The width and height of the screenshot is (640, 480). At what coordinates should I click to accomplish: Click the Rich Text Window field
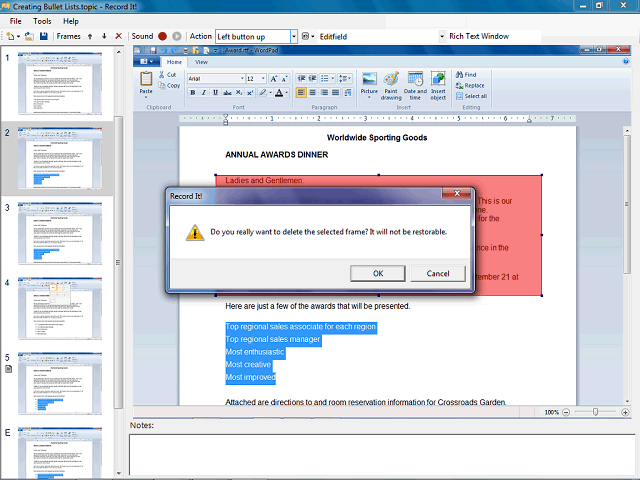point(494,36)
